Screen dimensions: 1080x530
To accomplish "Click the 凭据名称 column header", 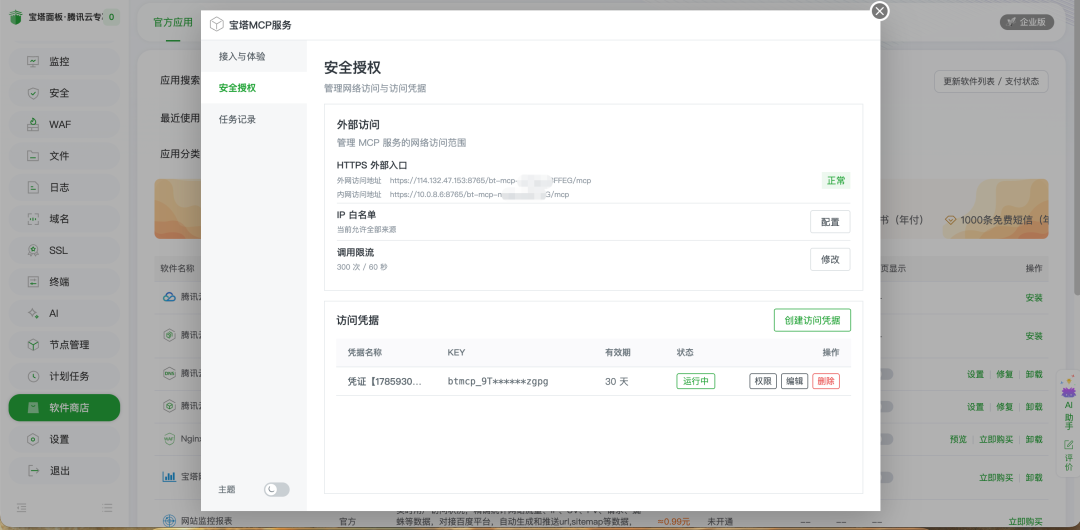I will pos(364,352).
